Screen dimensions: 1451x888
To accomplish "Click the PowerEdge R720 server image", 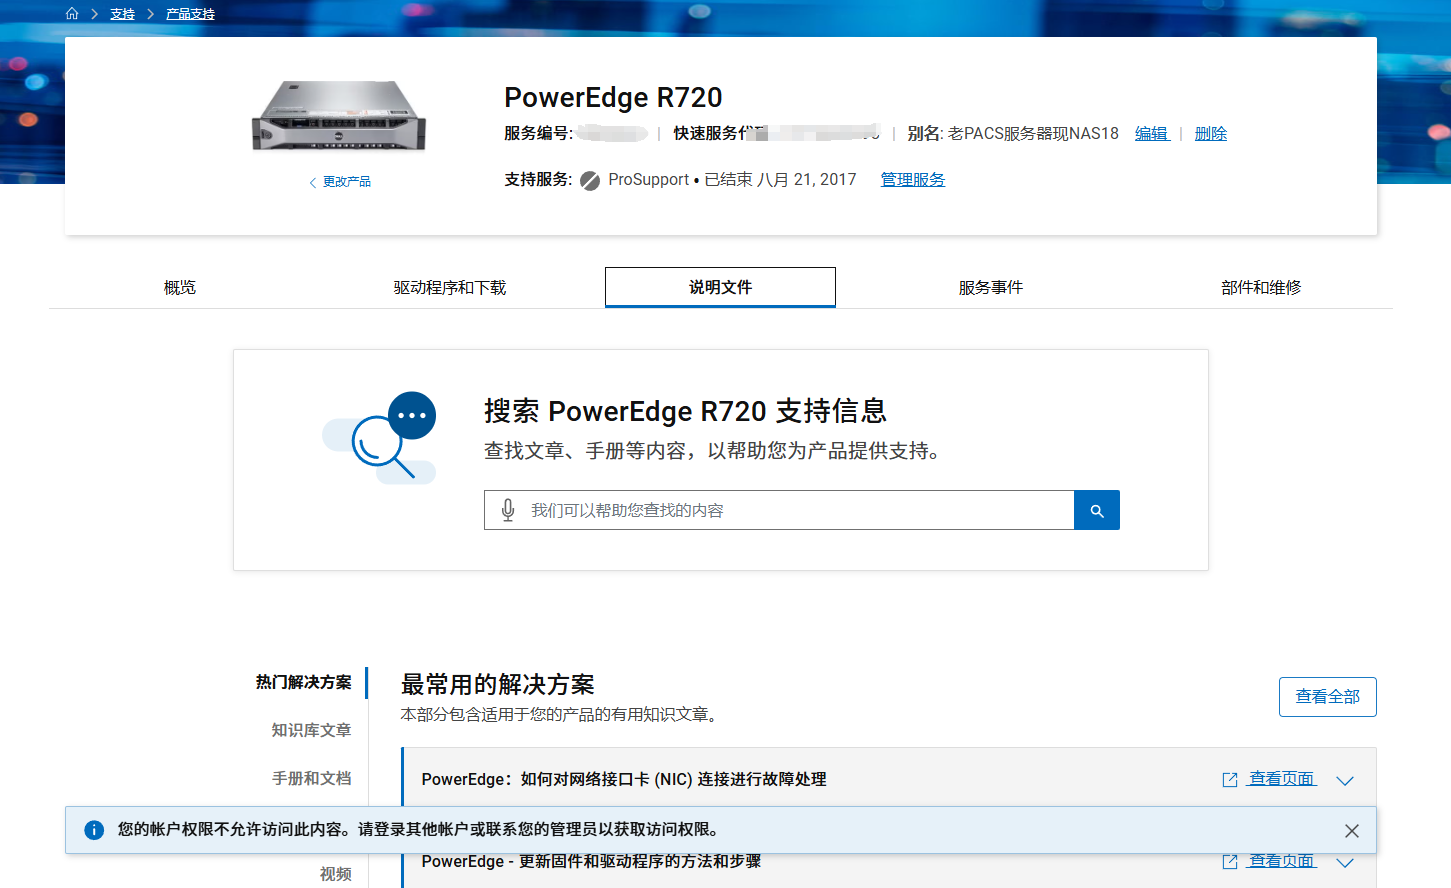I will pyautogui.click(x=339, y=116).
